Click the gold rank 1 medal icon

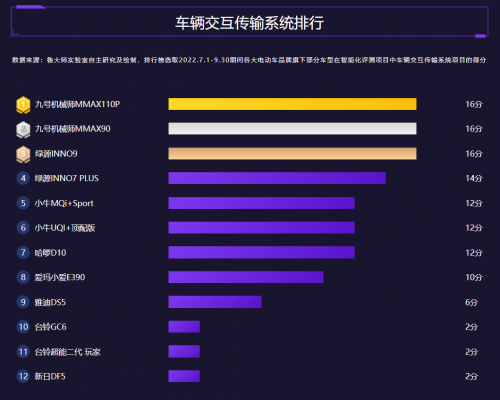pos(23,105)
